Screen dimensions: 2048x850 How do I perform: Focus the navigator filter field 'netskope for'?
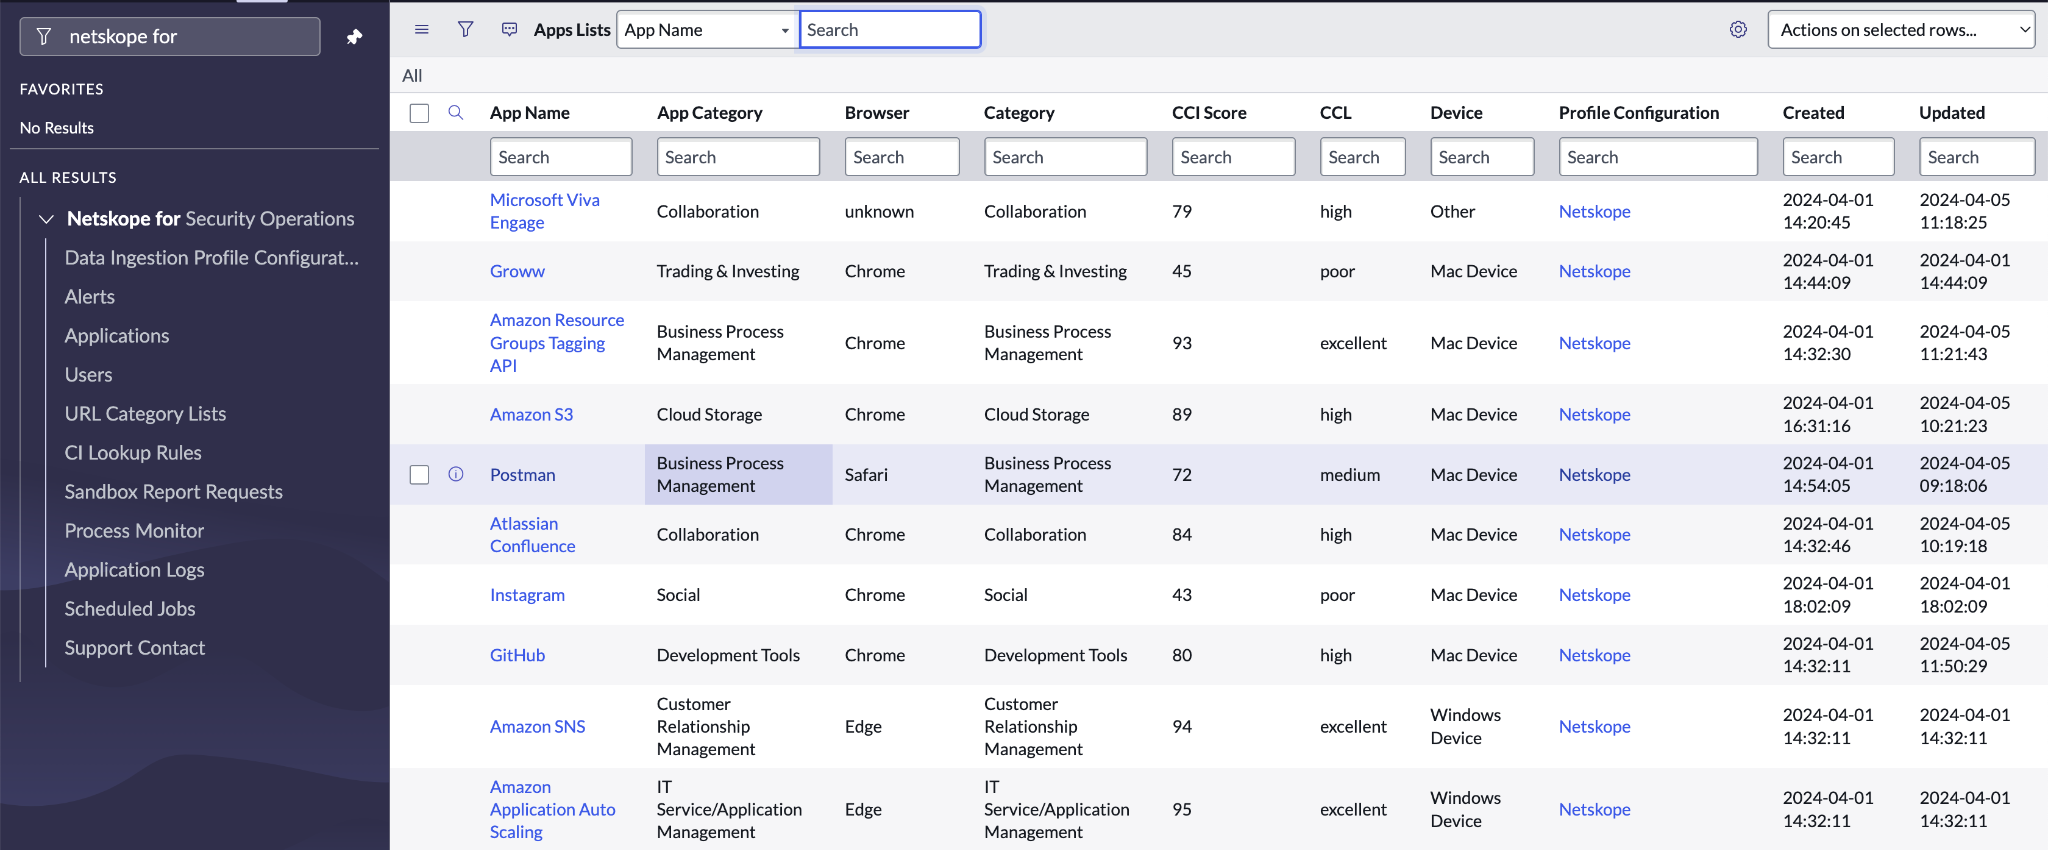pos(170,37)
